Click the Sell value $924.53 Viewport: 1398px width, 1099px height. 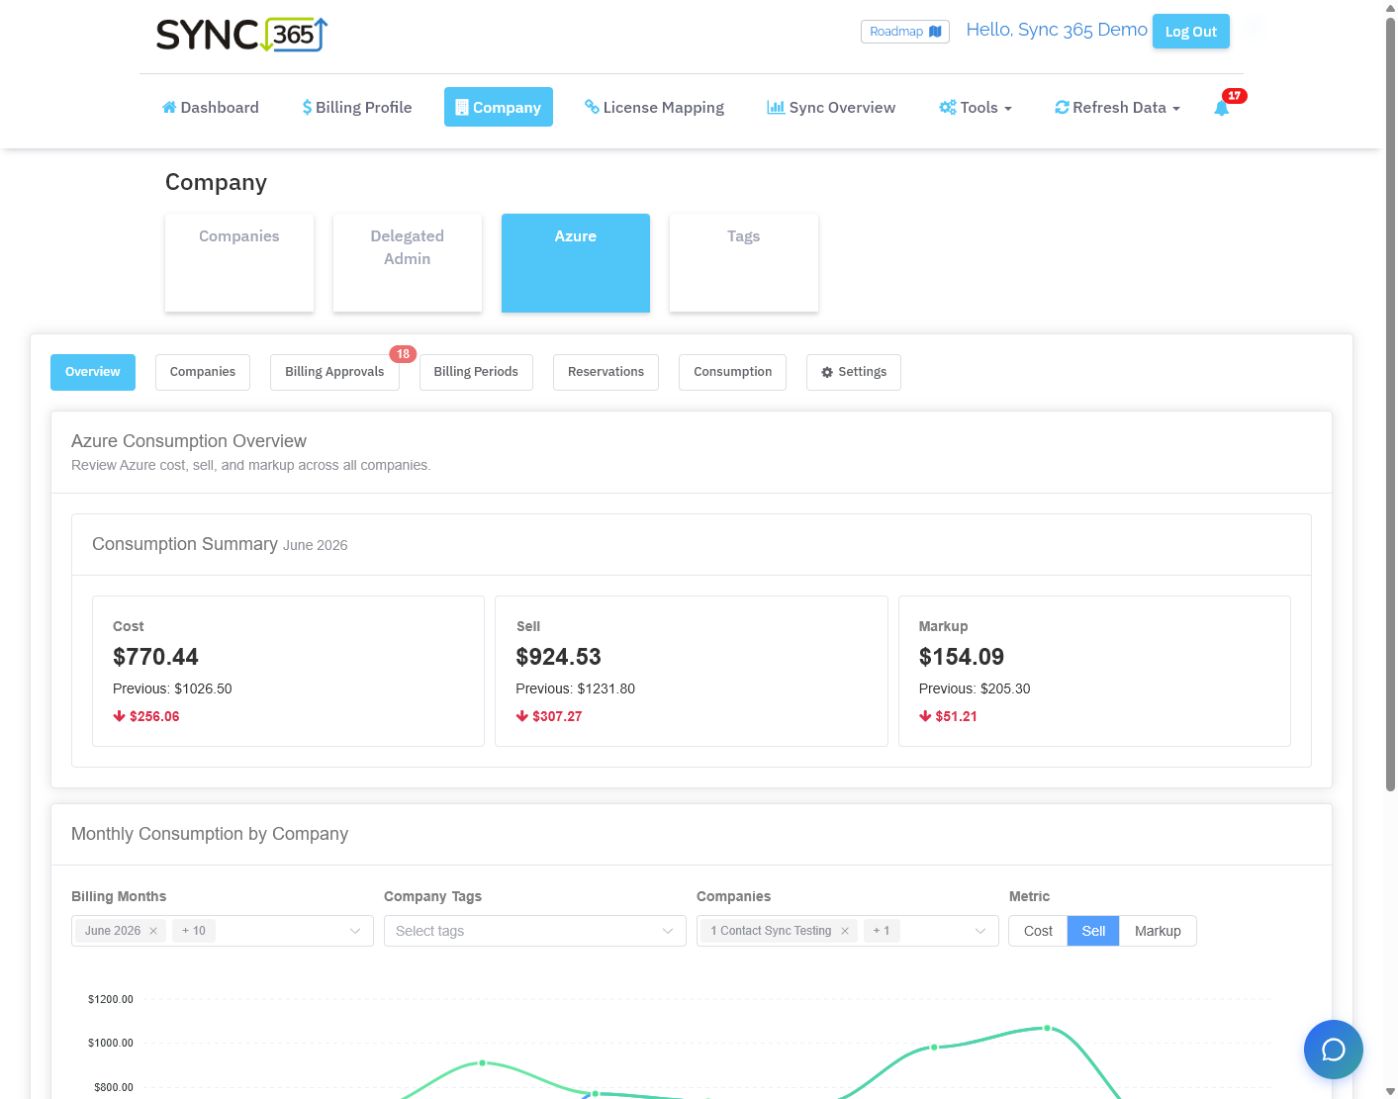[558, 657]
